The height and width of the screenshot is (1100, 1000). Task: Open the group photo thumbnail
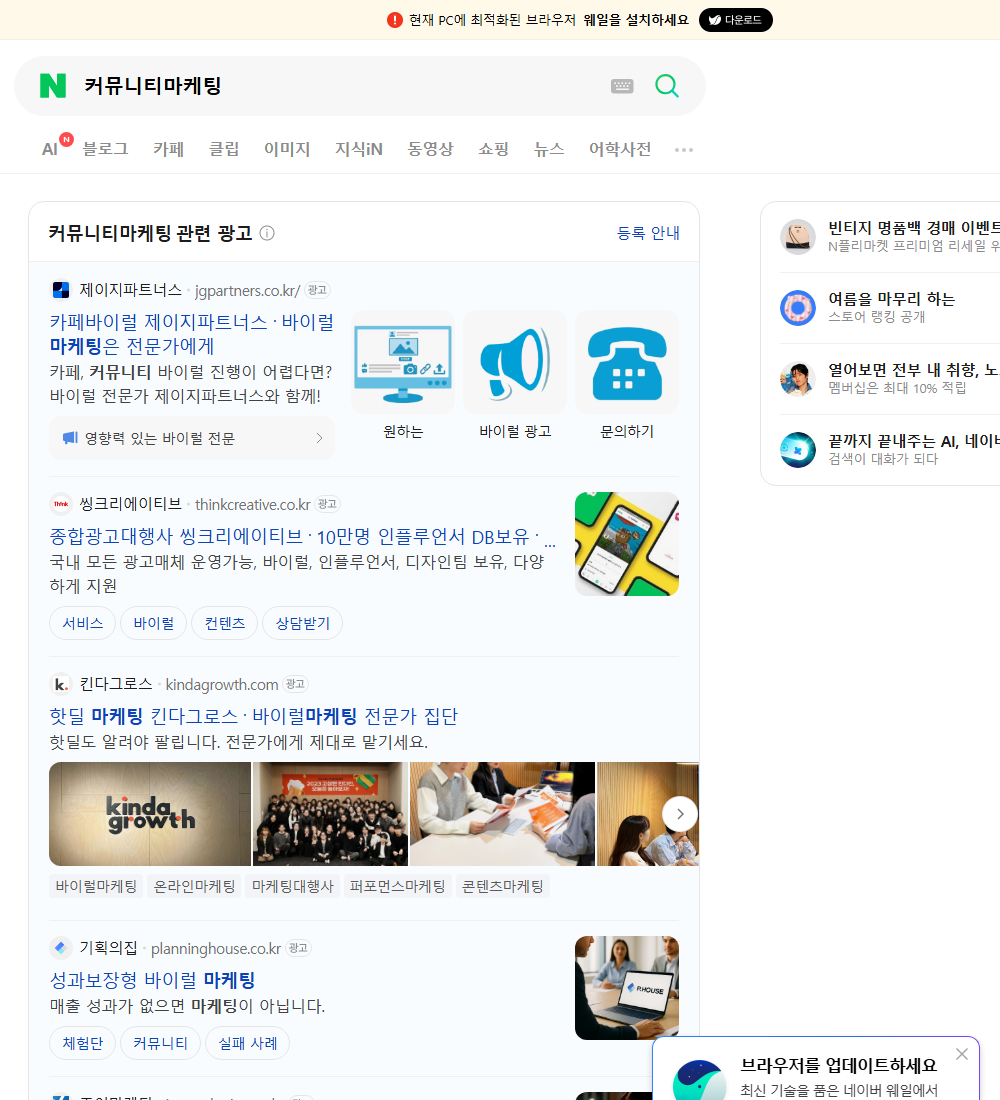331,814
